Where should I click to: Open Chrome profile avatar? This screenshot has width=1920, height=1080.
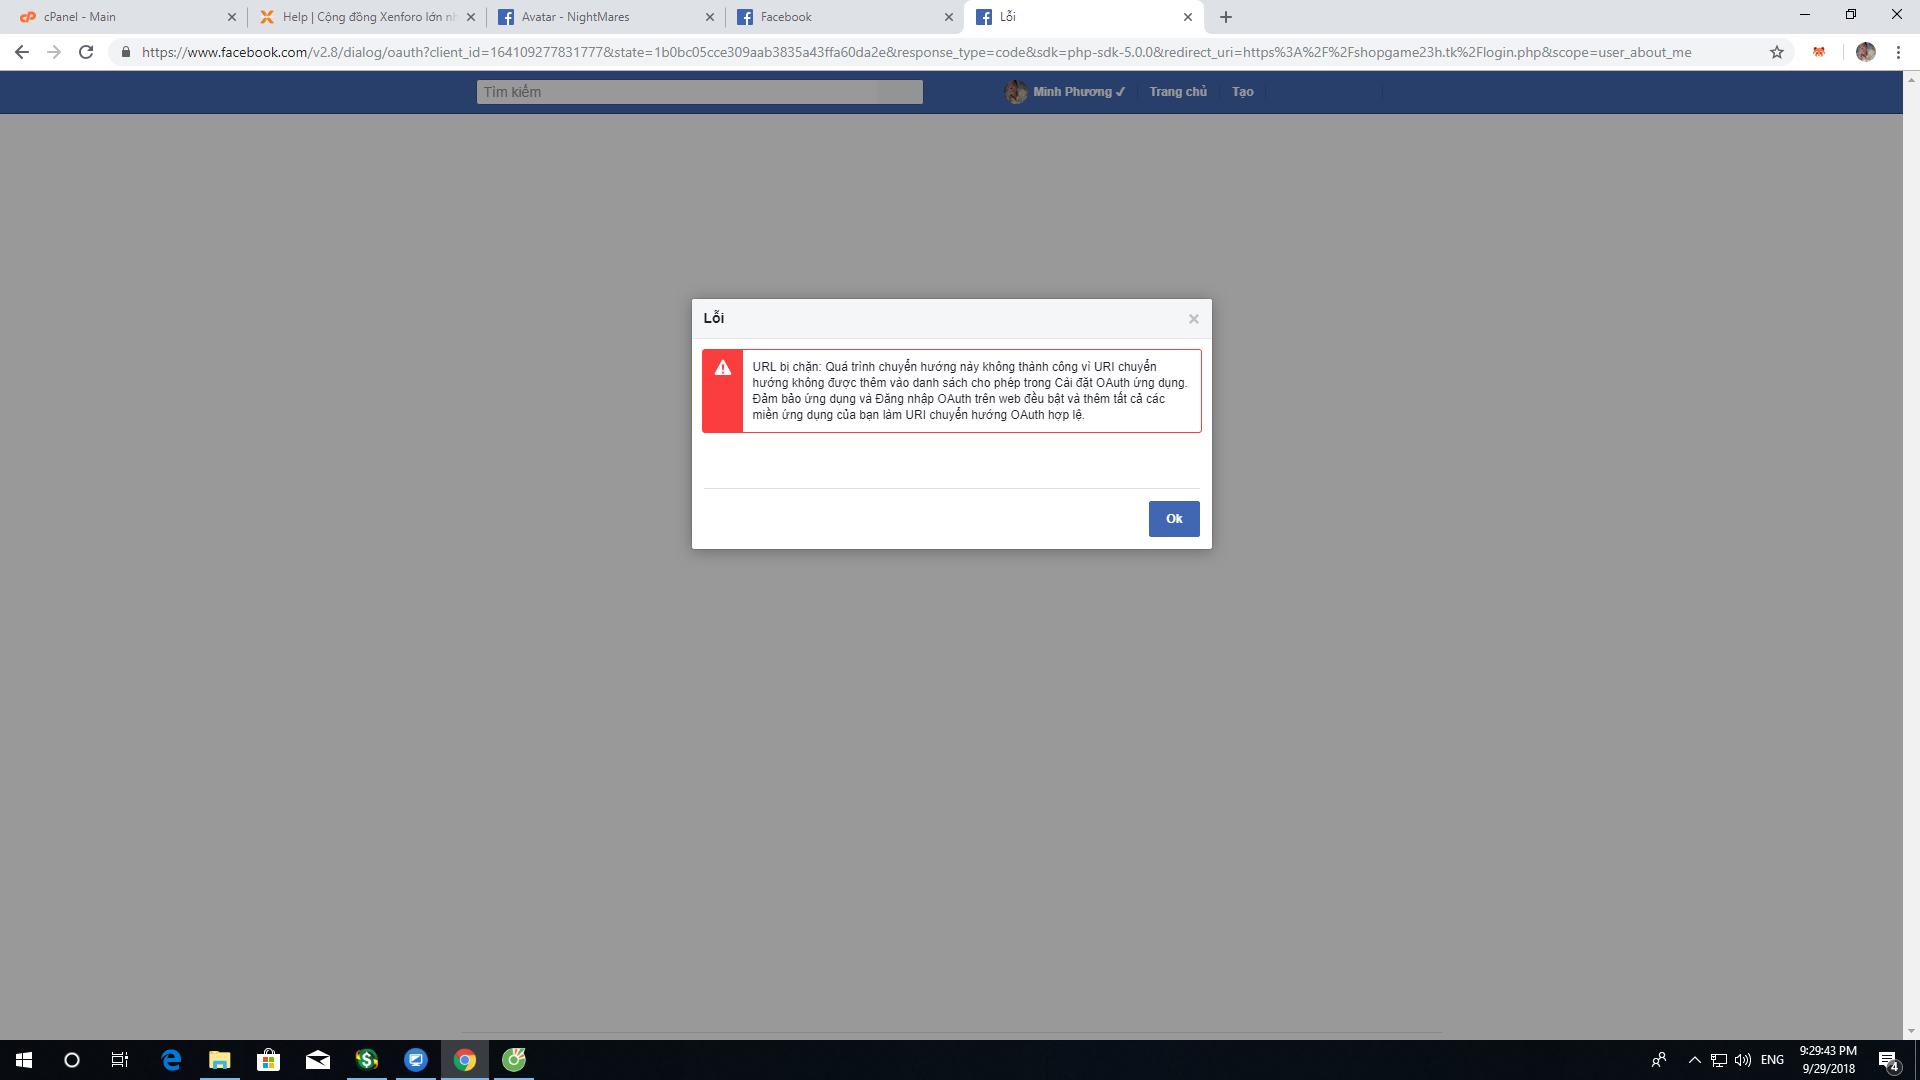click(1865, 52)
